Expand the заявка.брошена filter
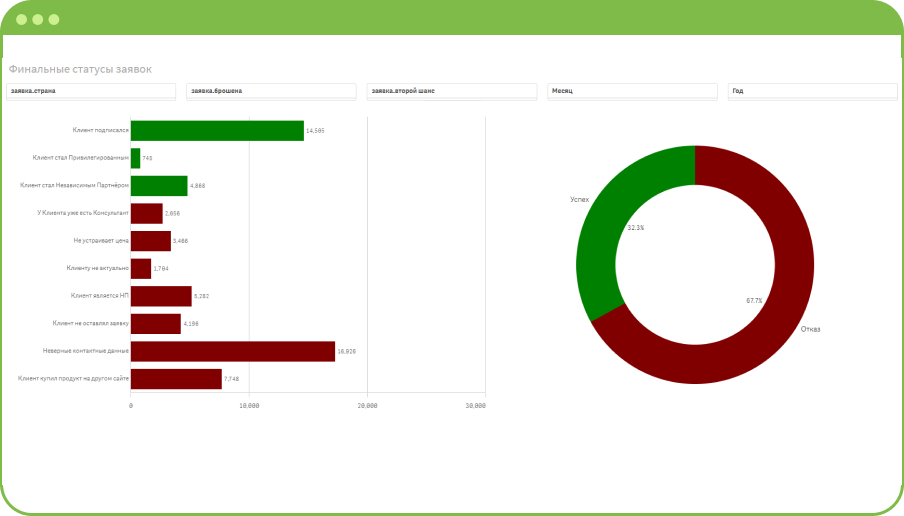The width and height of the screenshot is (904, 516). click(x=271, y=91)
